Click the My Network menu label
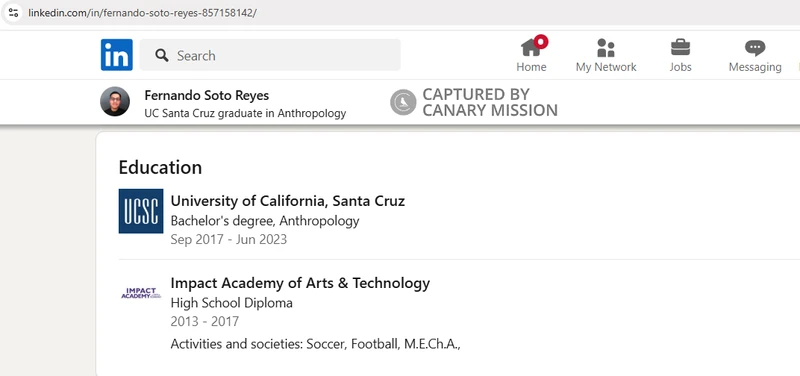The width and height of the screenshot is (800, 376). pos(606,67)
